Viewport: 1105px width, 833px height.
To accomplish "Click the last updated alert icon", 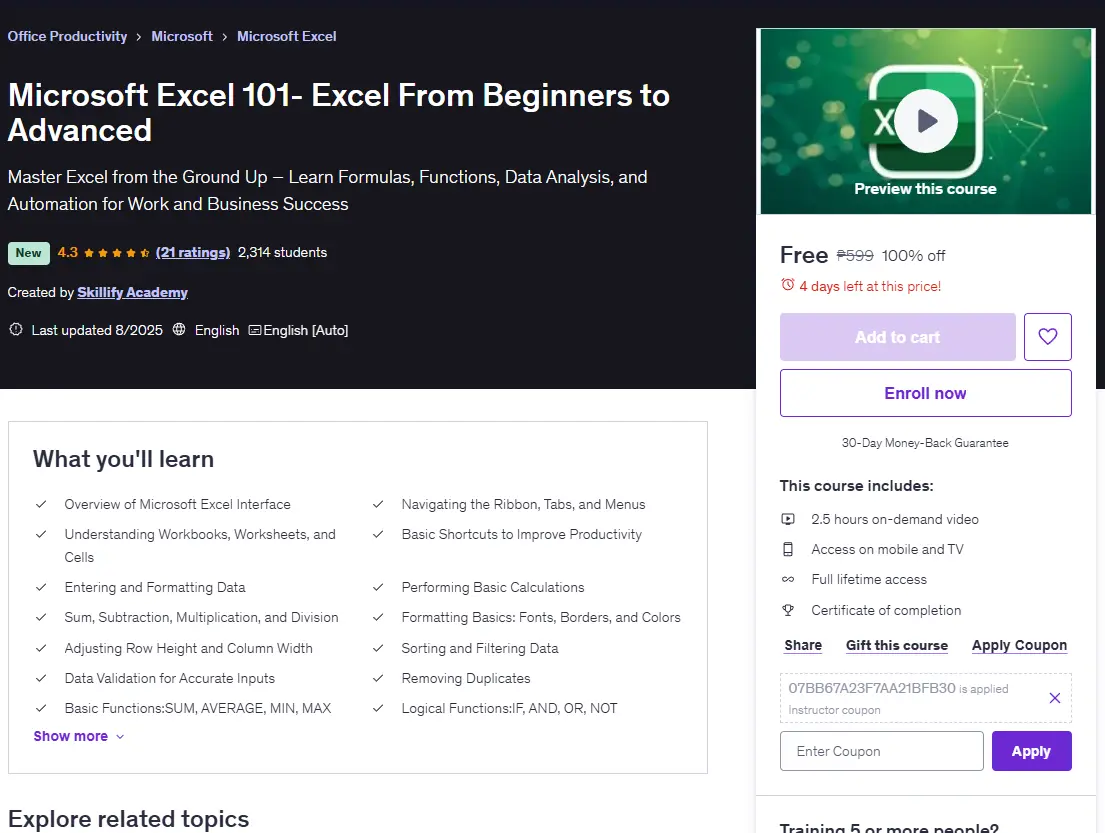I will click(x=16, y=329).
